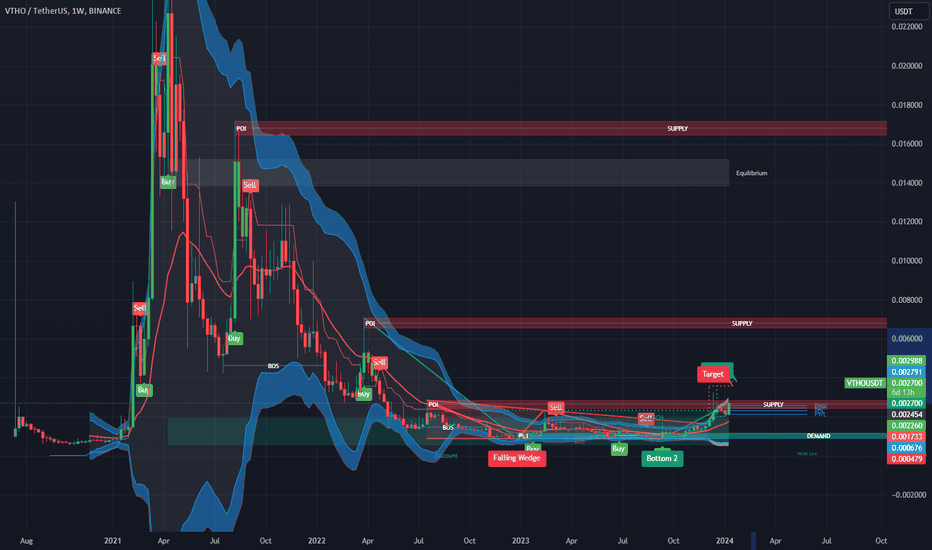Click the Buy signal next to Bottom 2 label
This screenshot has height=550, width=932.
(x=619, y=449)
